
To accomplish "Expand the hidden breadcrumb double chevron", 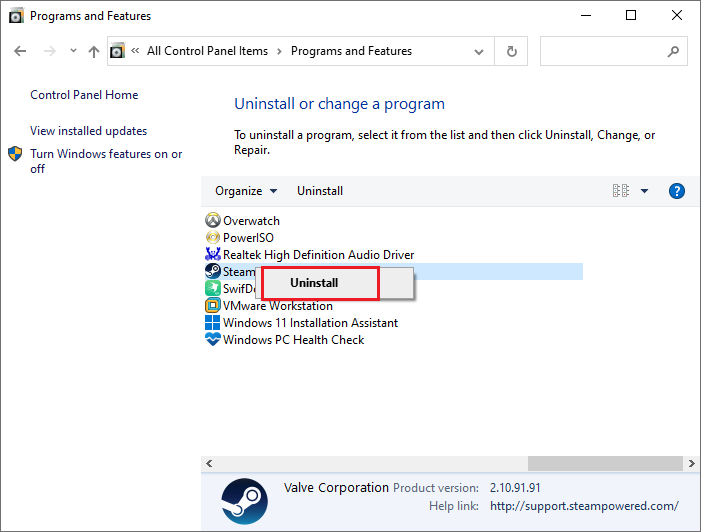I will pyautogui.click(x=135, y=51).
